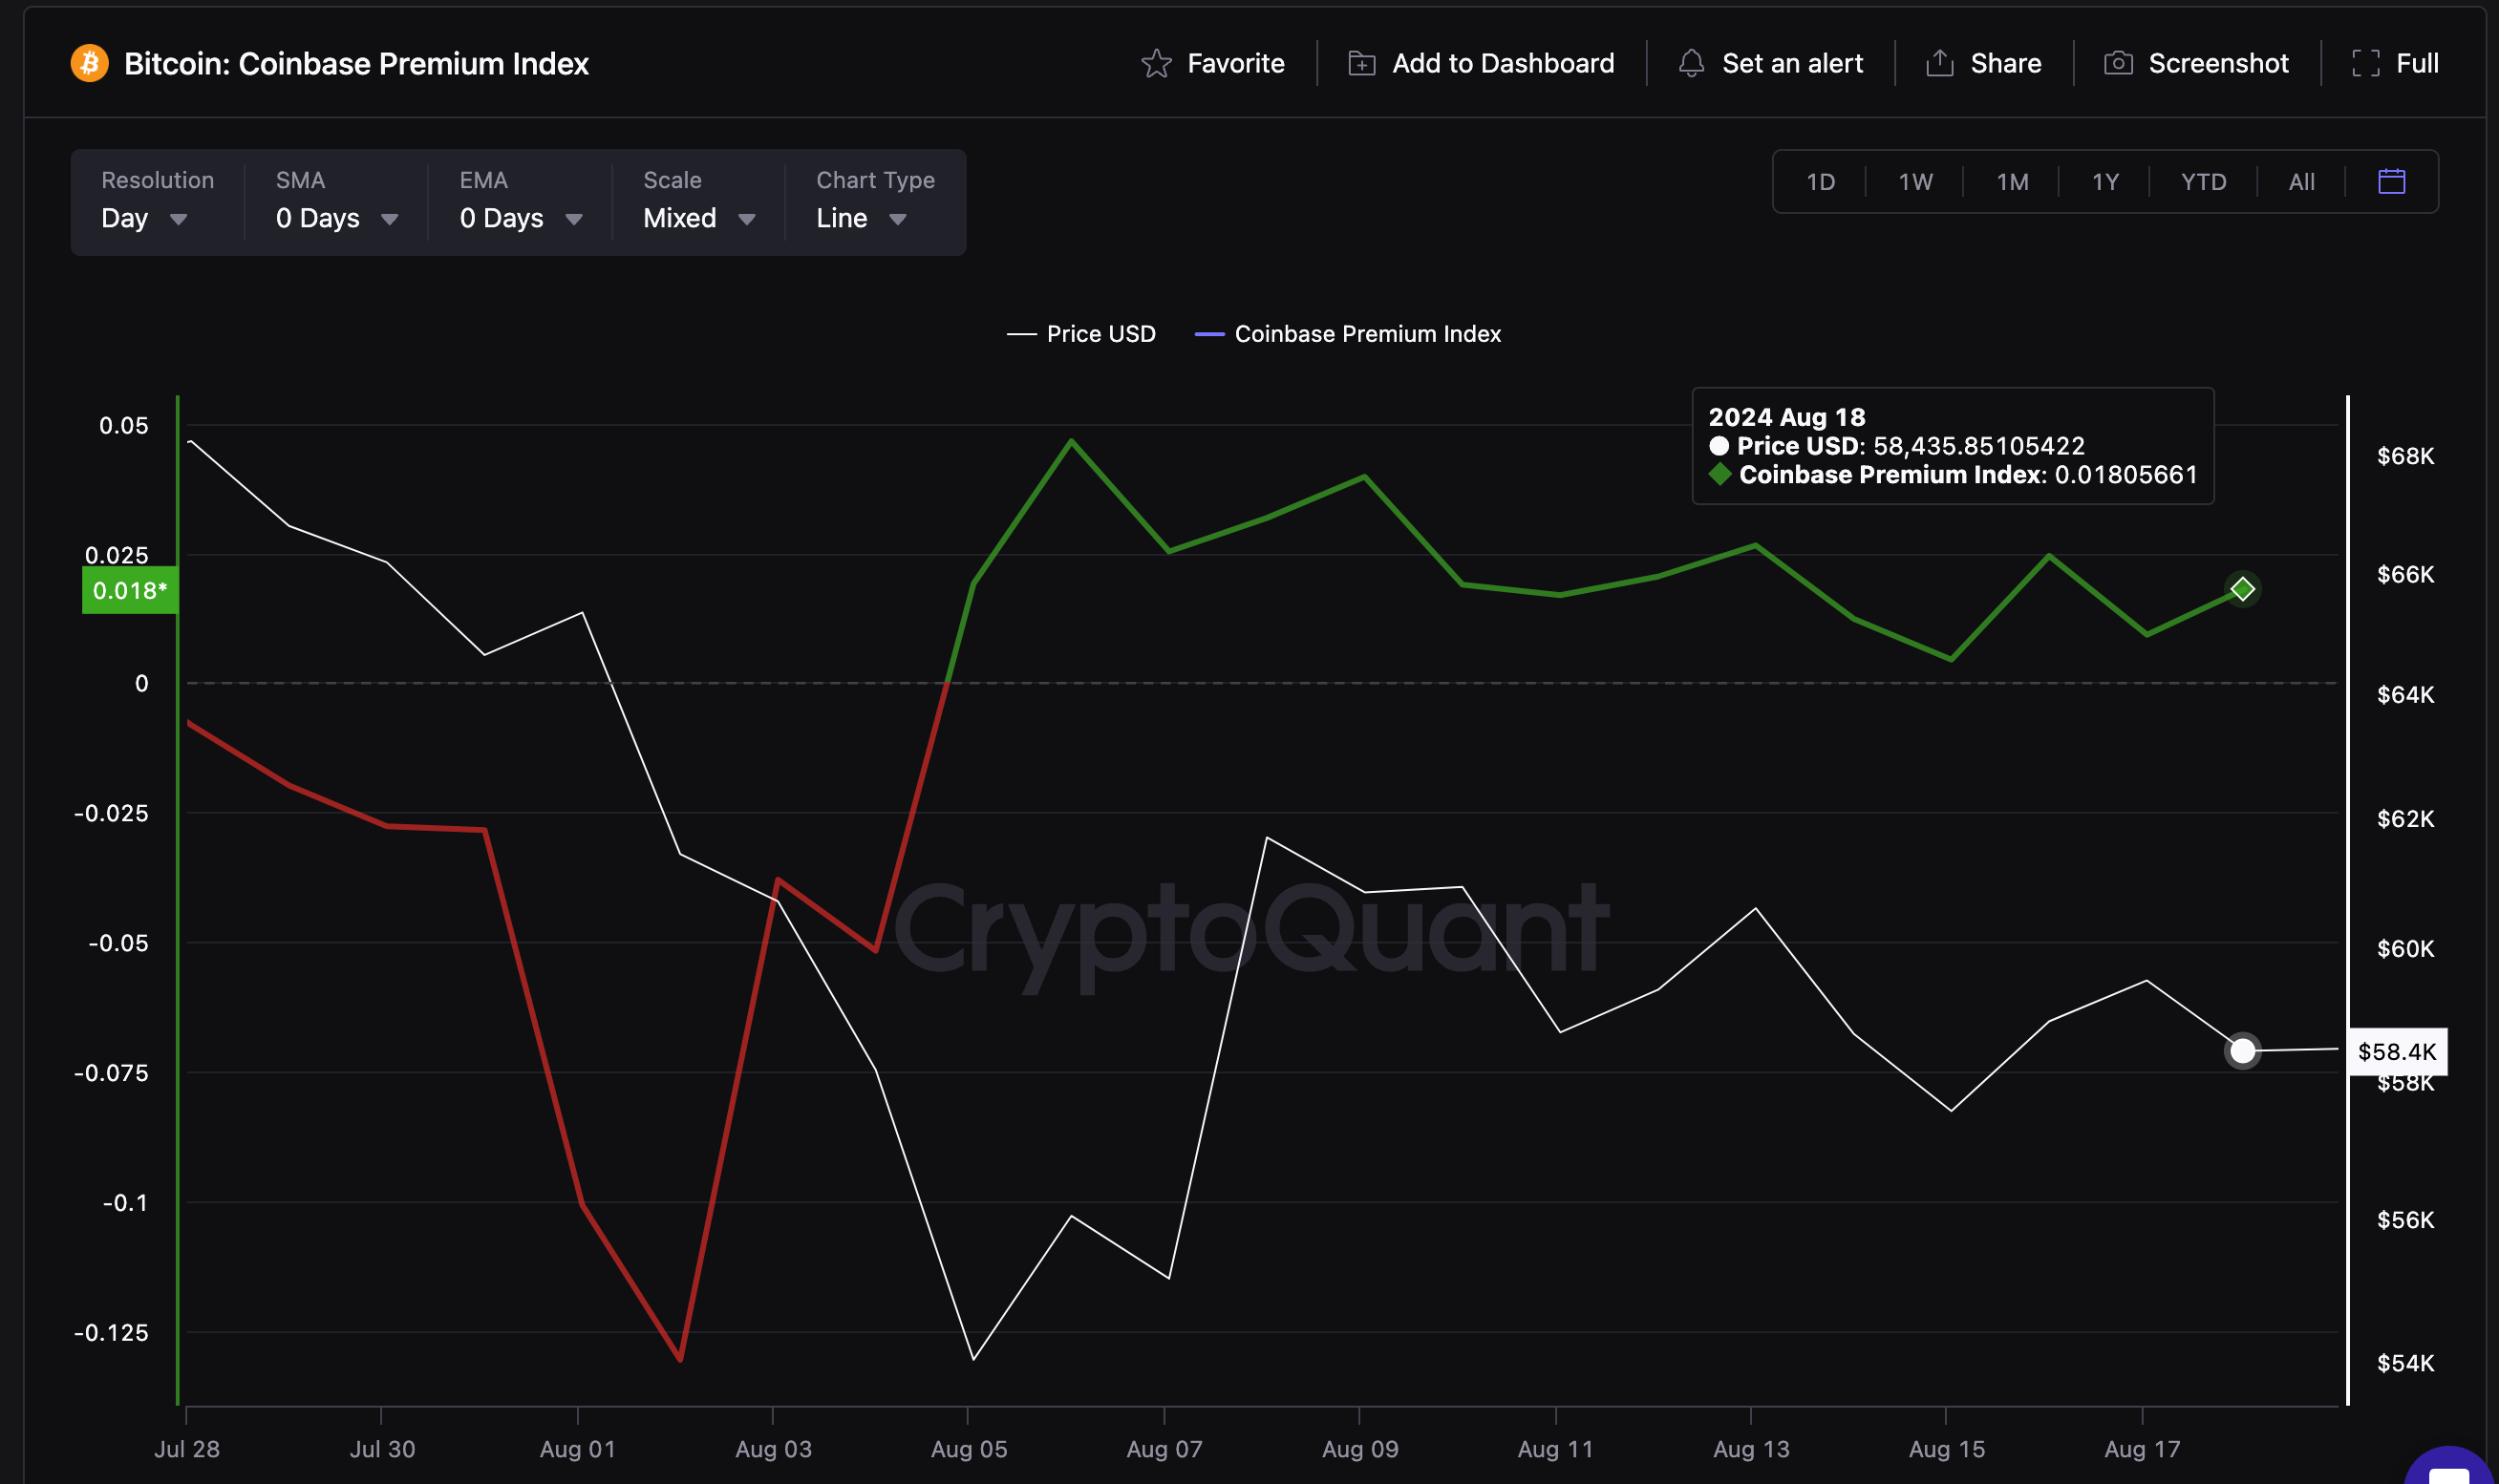Click the 0.05 left axis label
This screenshot has width=2499, height=1484.
123,425
